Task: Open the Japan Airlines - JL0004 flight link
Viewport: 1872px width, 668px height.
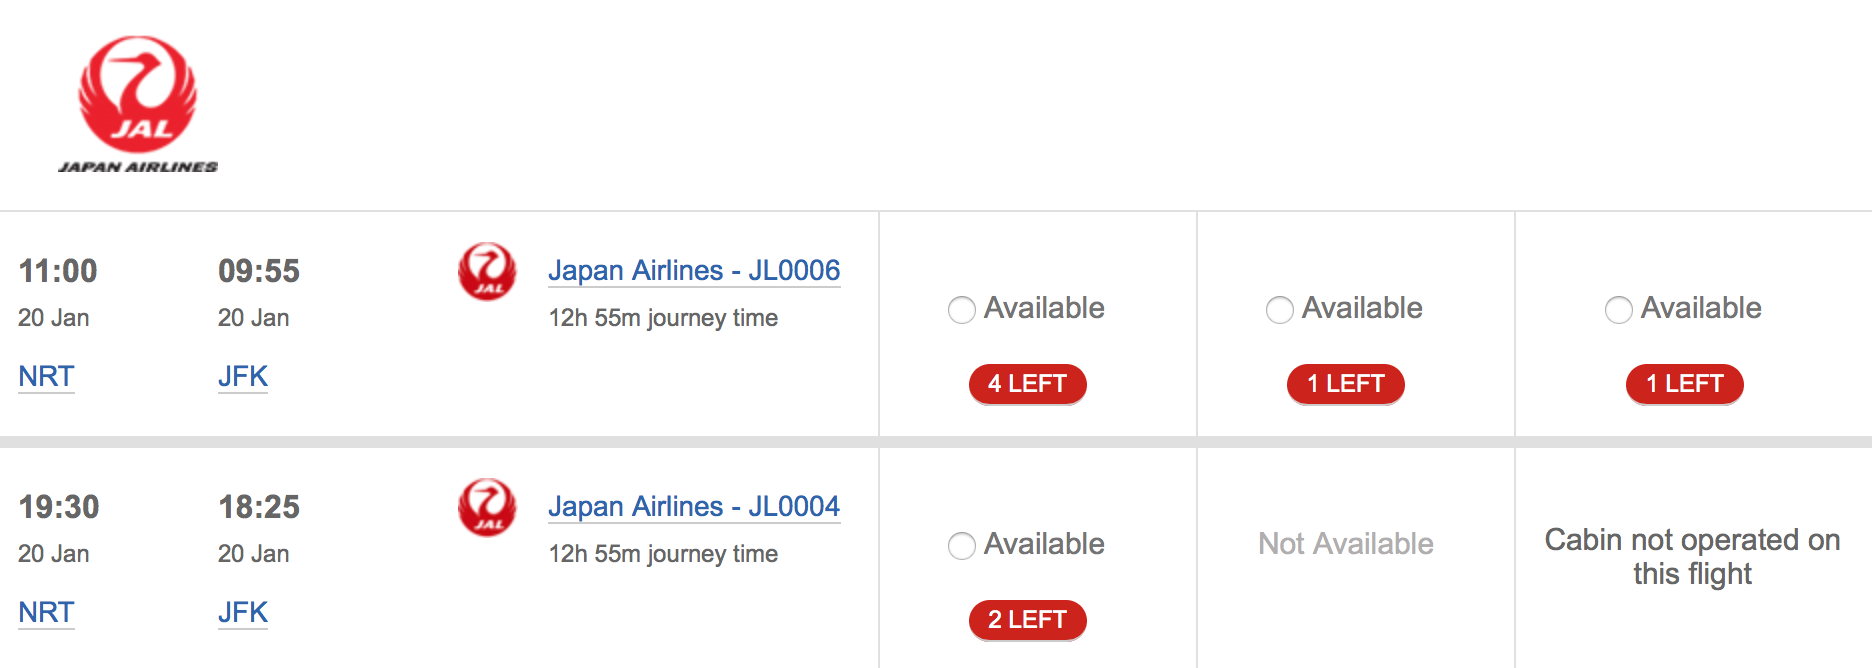Action: (694, 507)
